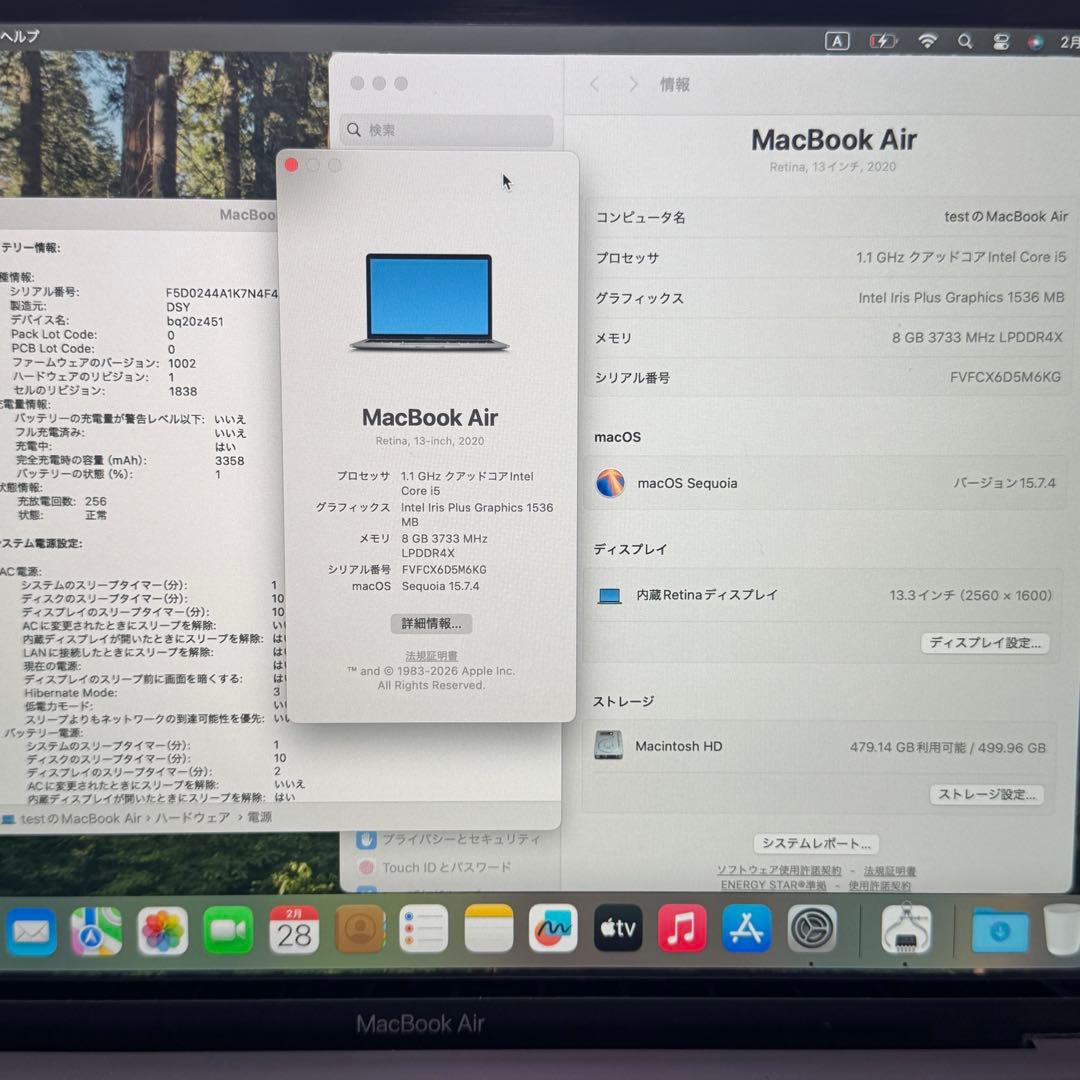Click 充放電回数 256 cycle count row
The height and width of the screenshot is (1080, 1080).
point(62,501)
